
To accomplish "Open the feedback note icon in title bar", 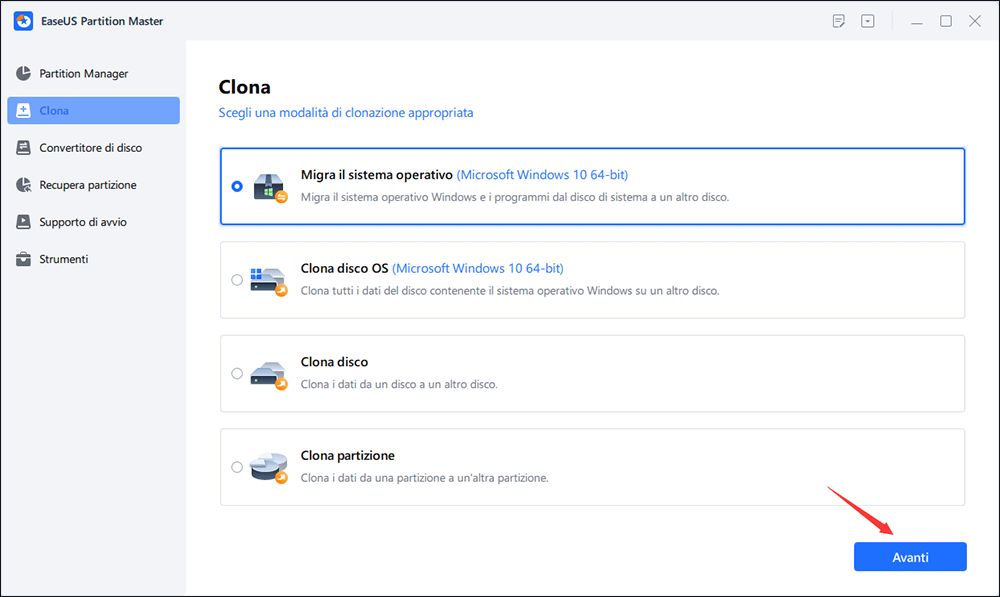I will coord(839,21).
